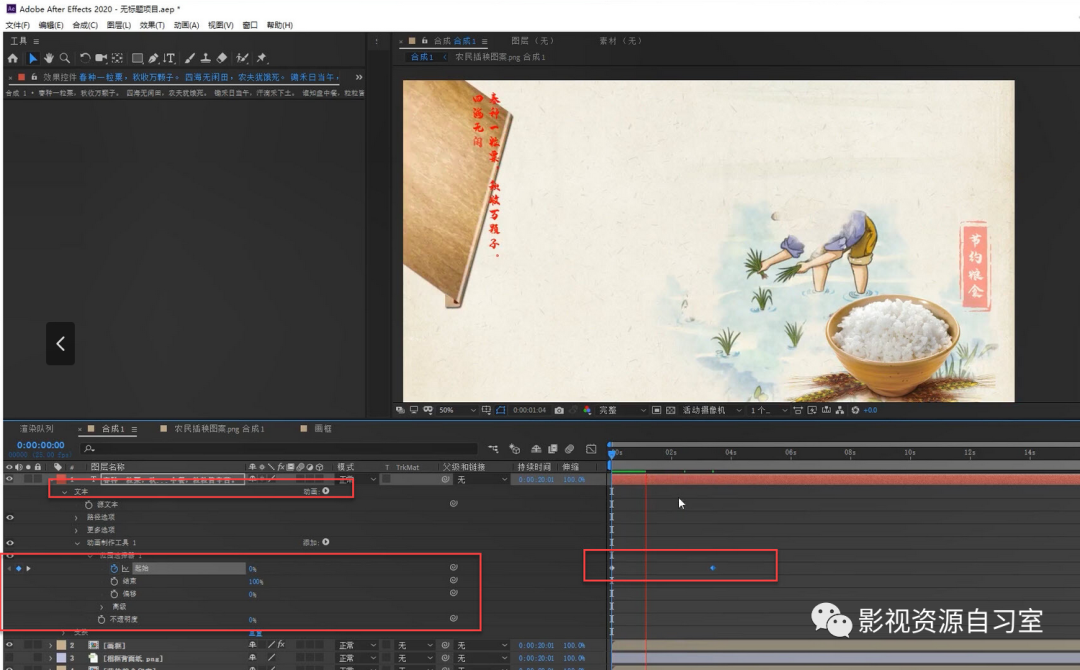
Task: Toggle stopwatch for 结束 property
Action: [x=114, y=581]
